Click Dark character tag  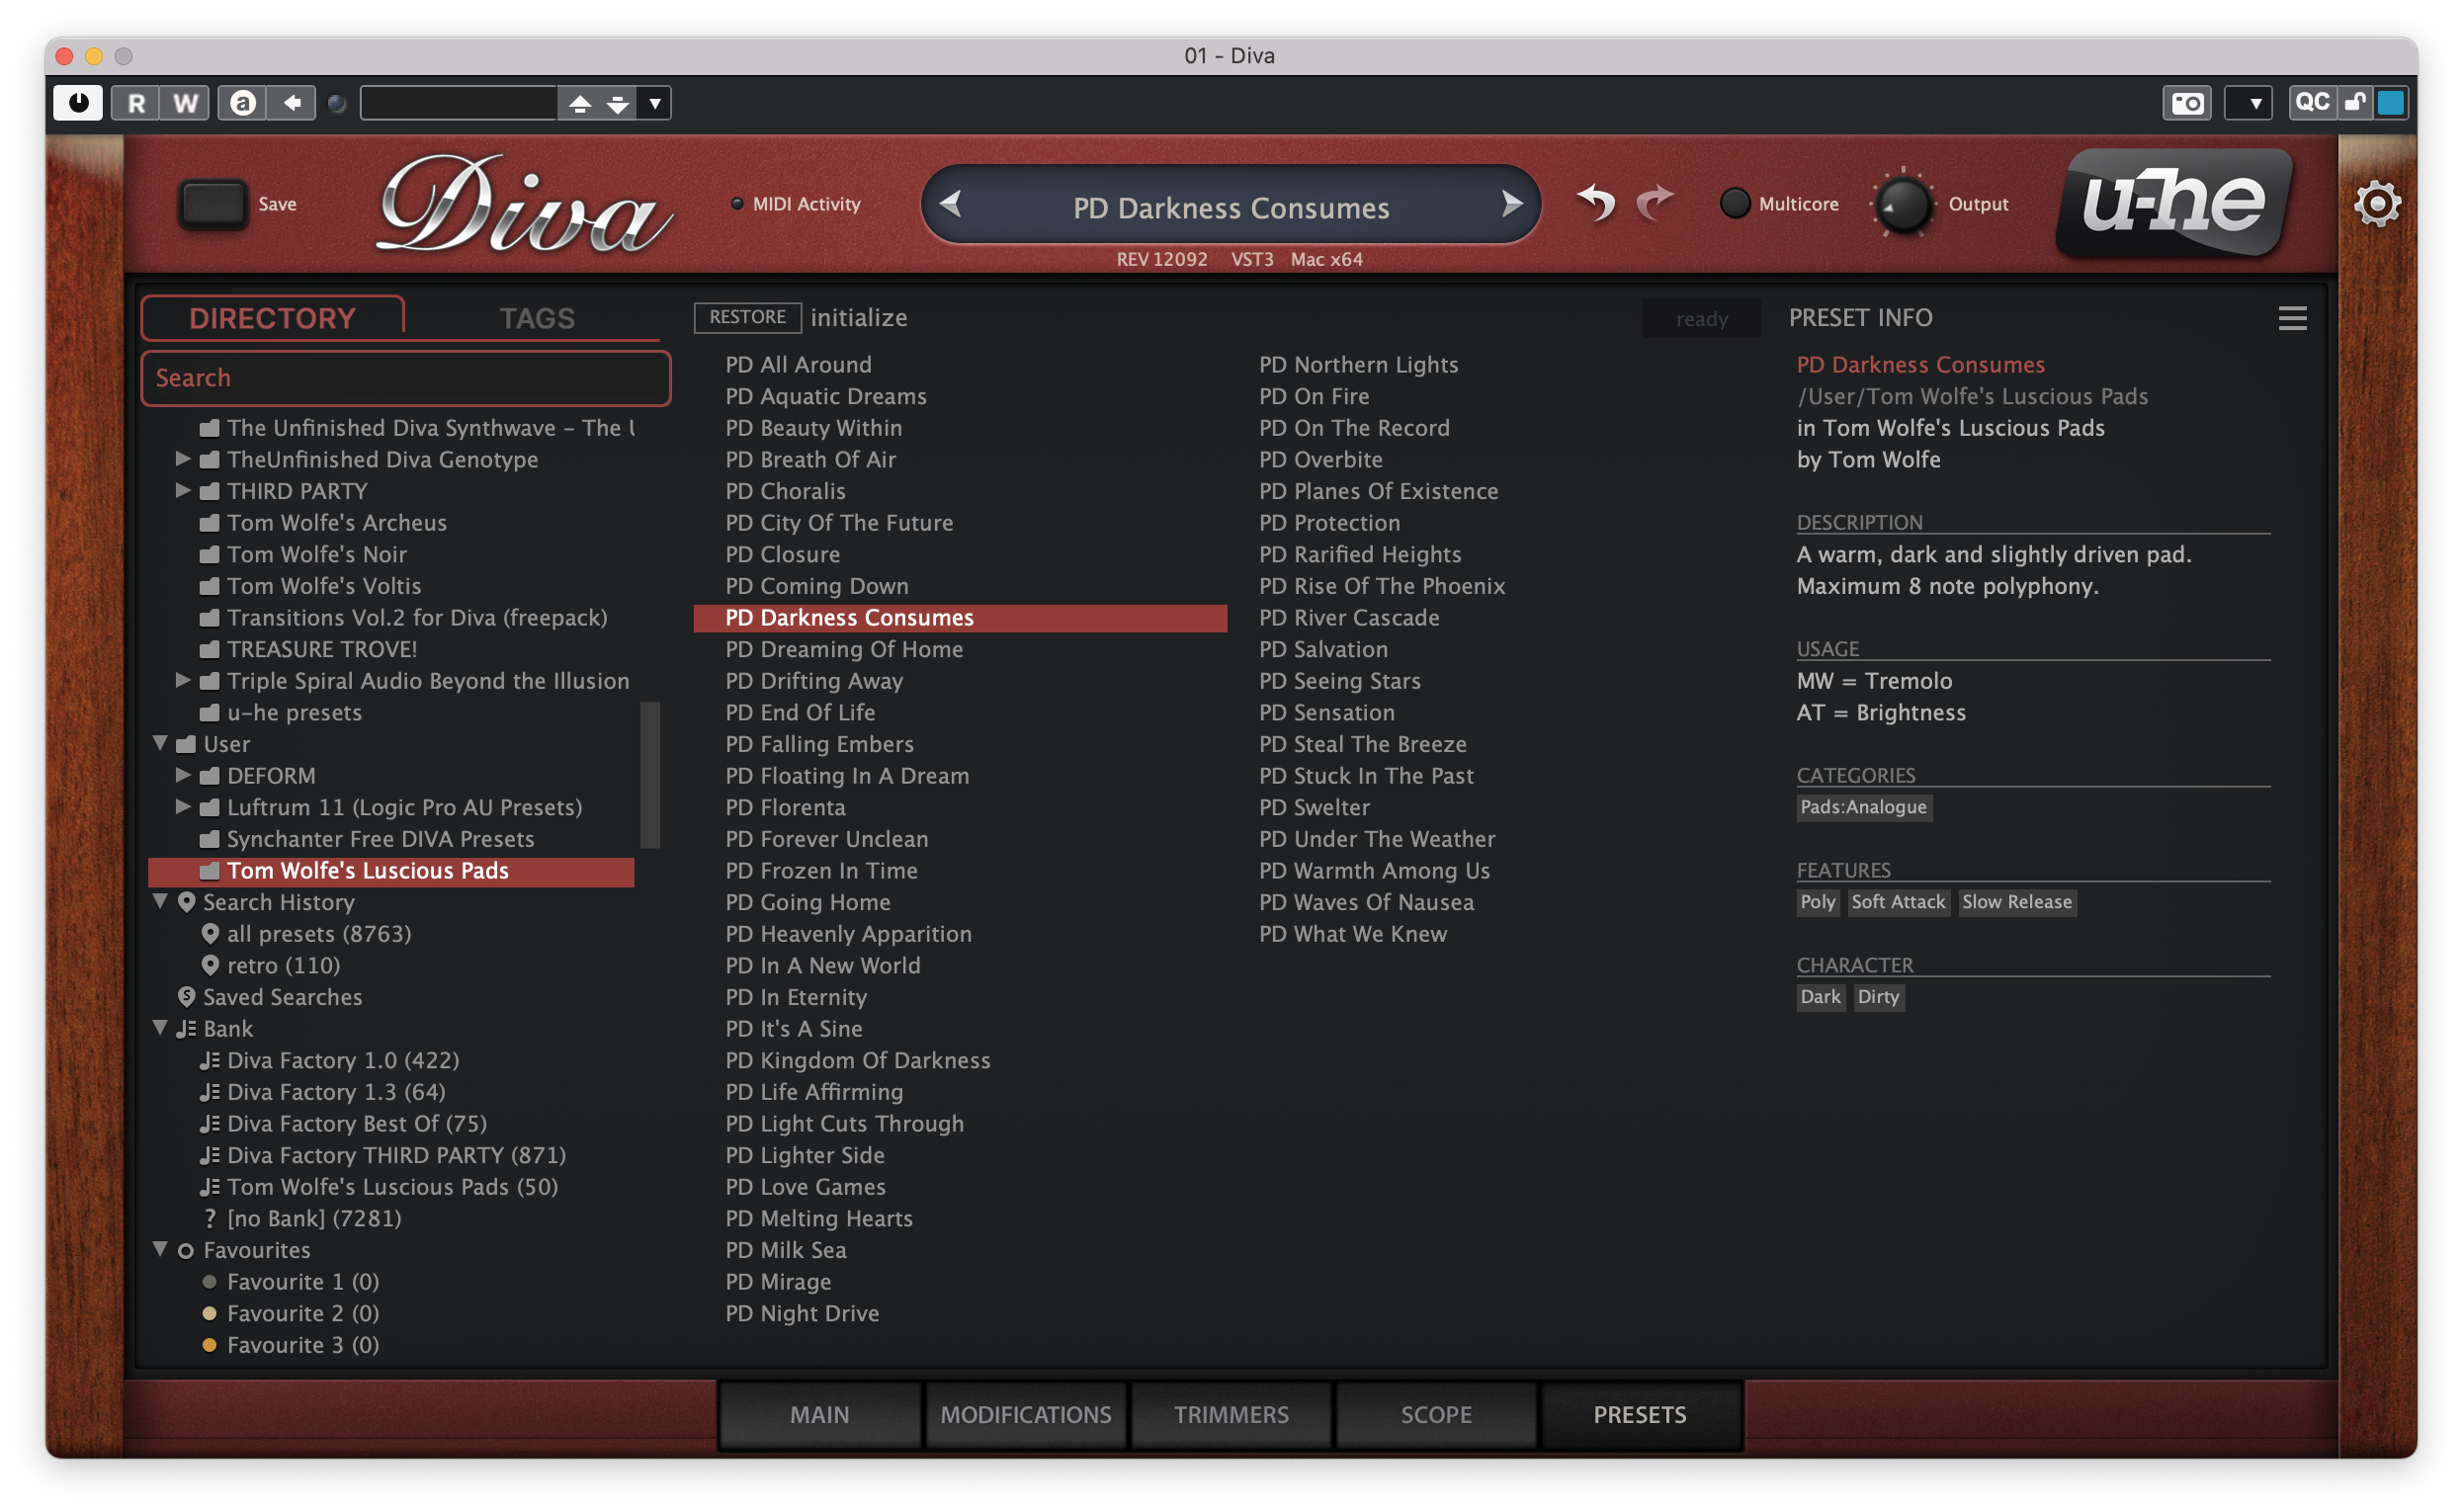(x=1820, y=997)
